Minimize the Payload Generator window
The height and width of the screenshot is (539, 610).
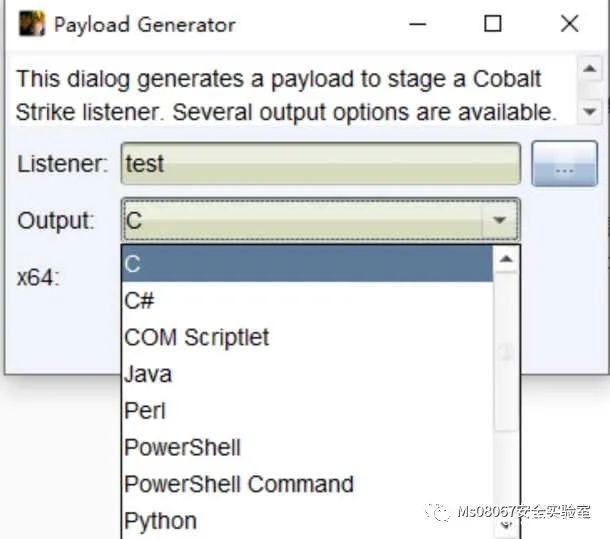pos(418,24)
